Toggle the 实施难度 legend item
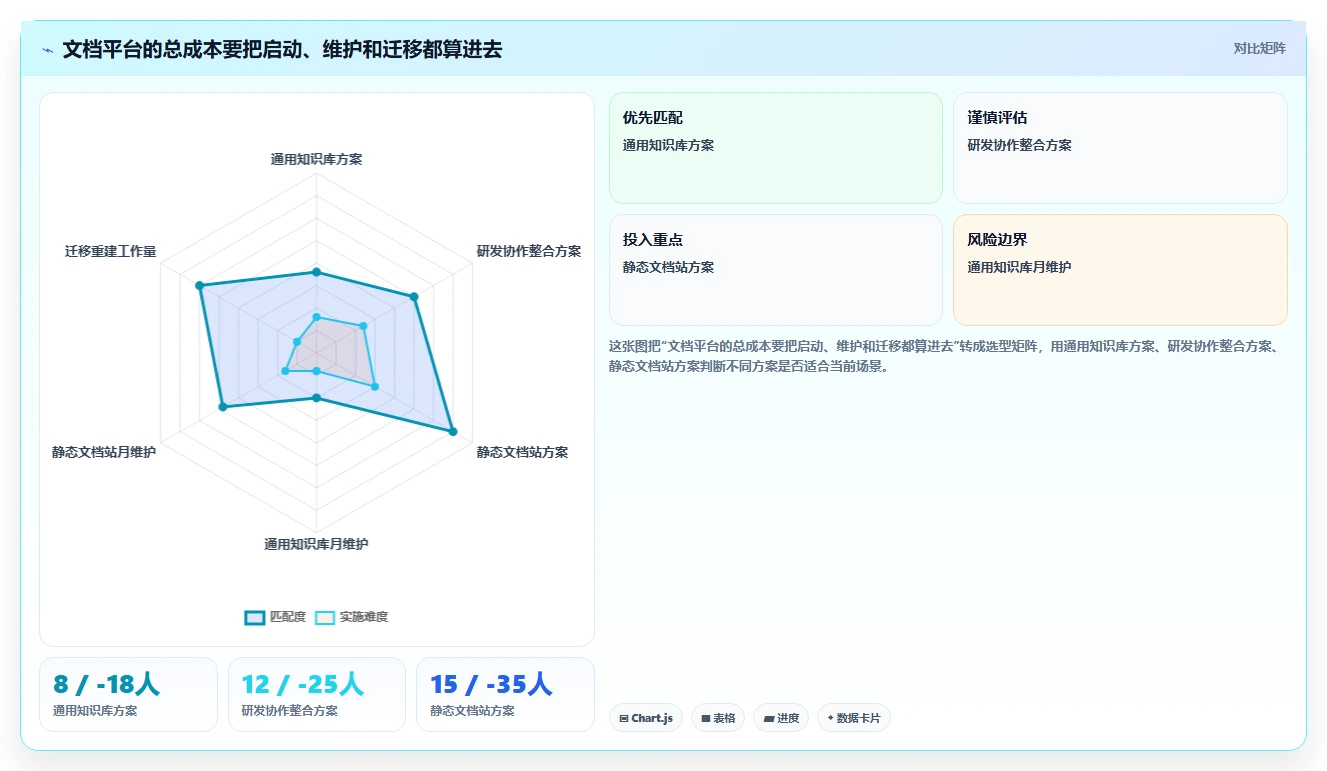The image size is (1327, 771). click(x=351, y=617)
